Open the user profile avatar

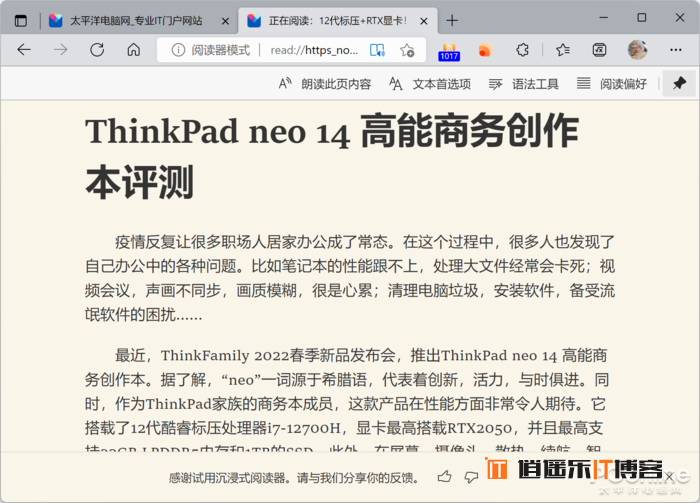(638, 50)
